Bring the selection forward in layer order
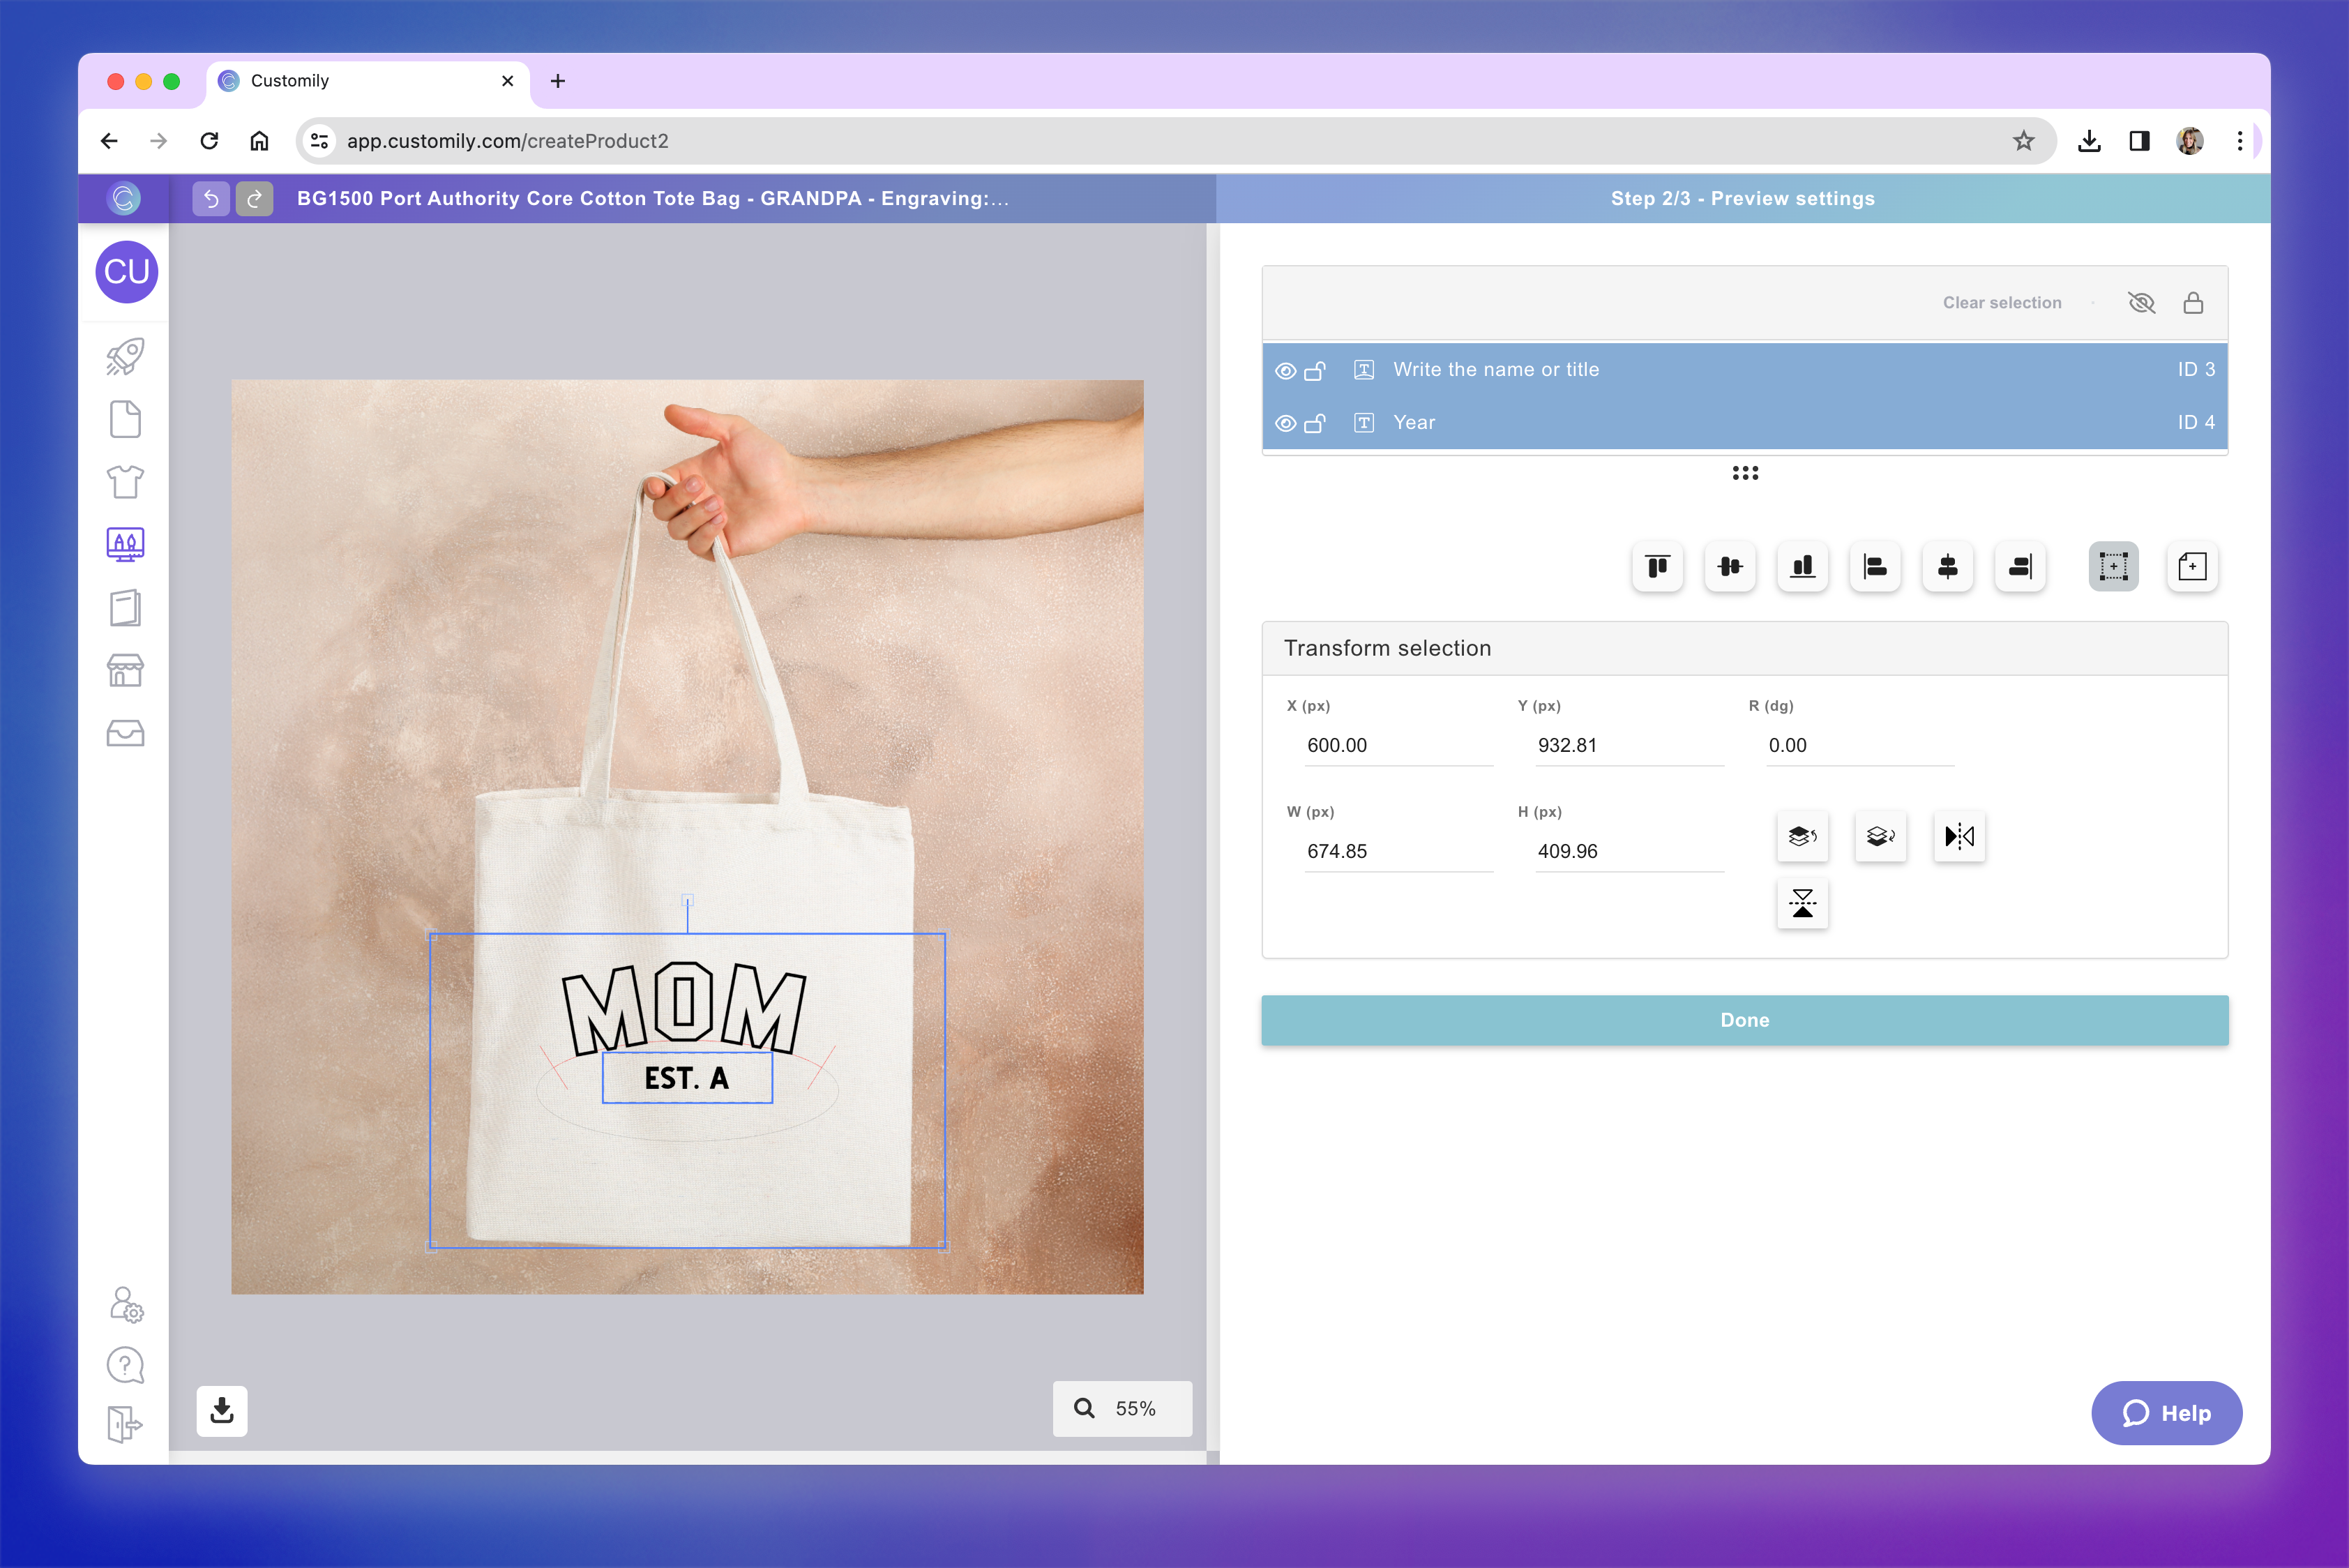 [x=1802, y=837]
